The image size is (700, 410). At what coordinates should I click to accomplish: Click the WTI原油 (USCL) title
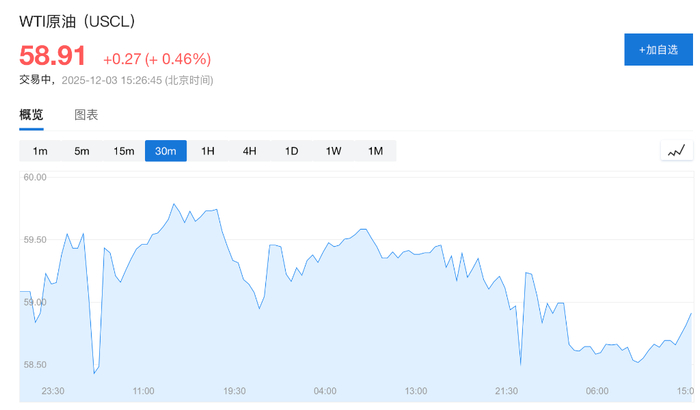click(x=77, y=21)
